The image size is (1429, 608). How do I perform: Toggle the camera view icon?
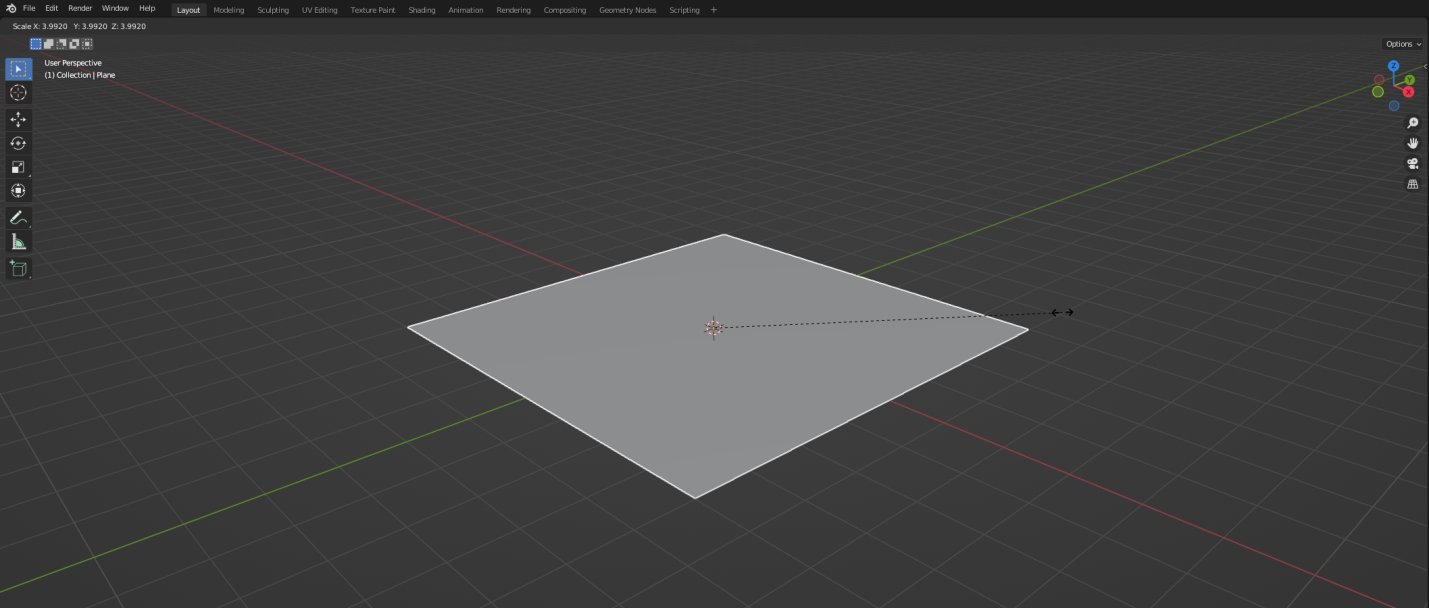[x=1413, y=164]
